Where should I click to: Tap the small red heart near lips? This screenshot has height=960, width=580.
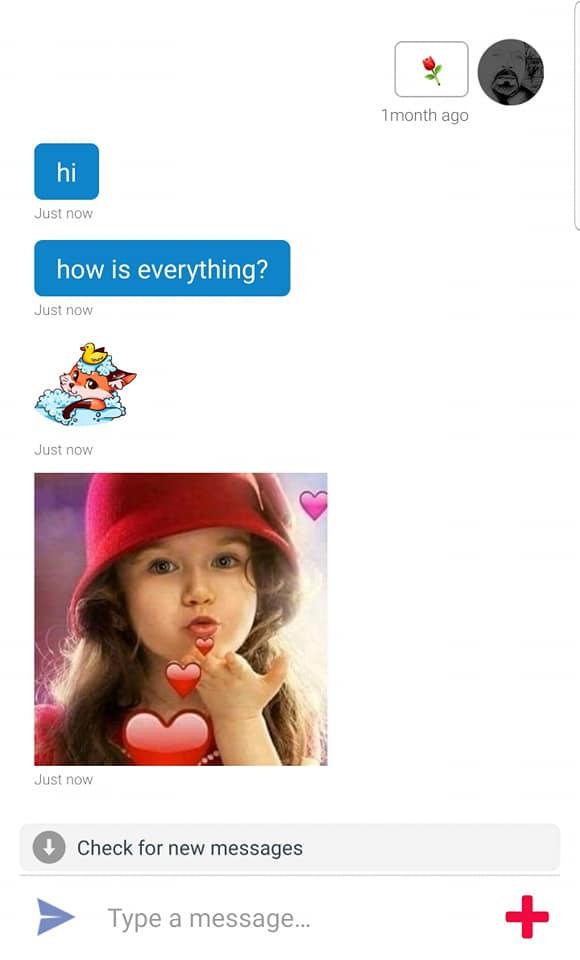pyautogui.click(x=205, y=645)
